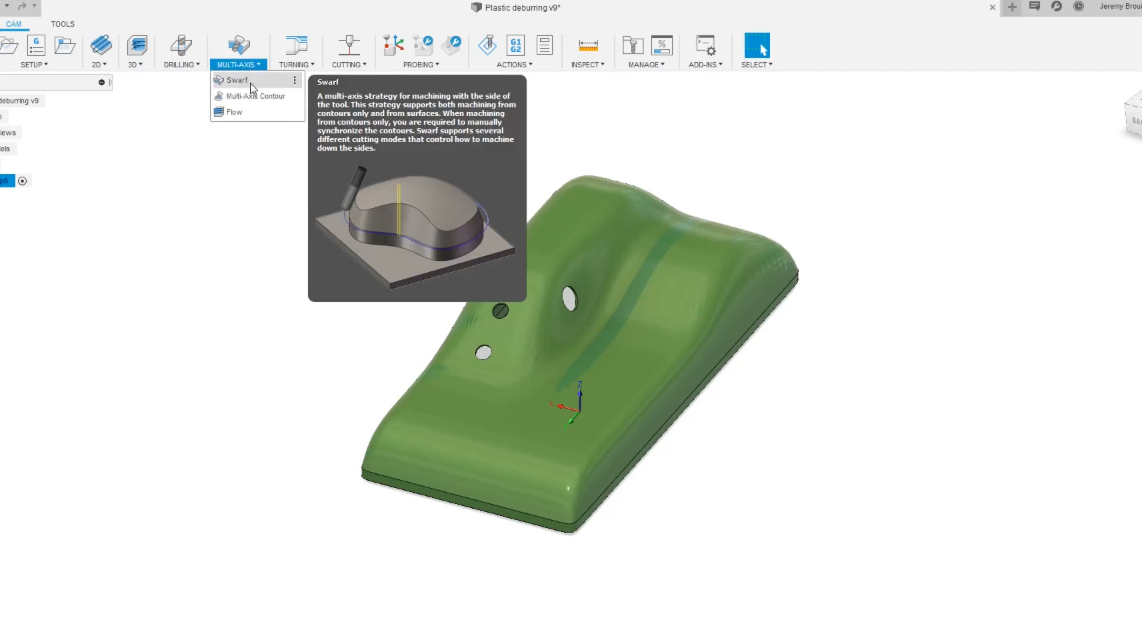
Task: Choose Swarf from the Multi-Axis menu
Action: pyautogui.click(x=237, y=80)
